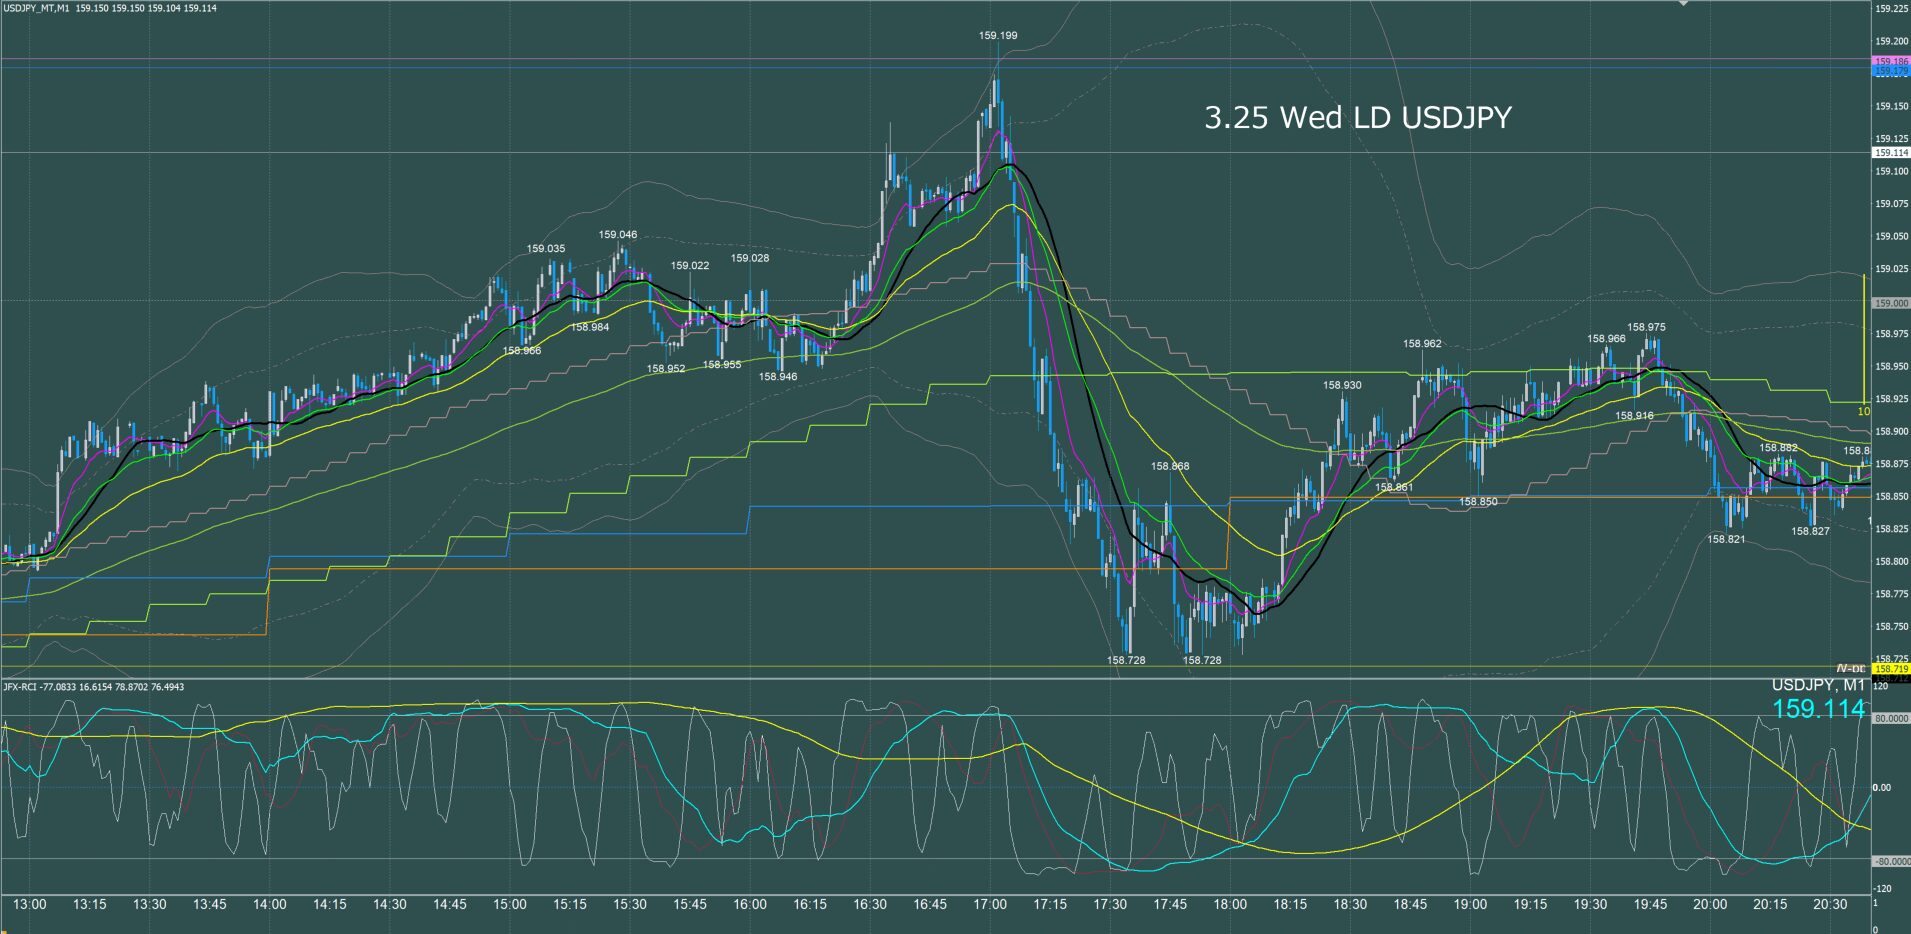
Task: Select the blue 159.179 price tag
Action: point(1890,71)
